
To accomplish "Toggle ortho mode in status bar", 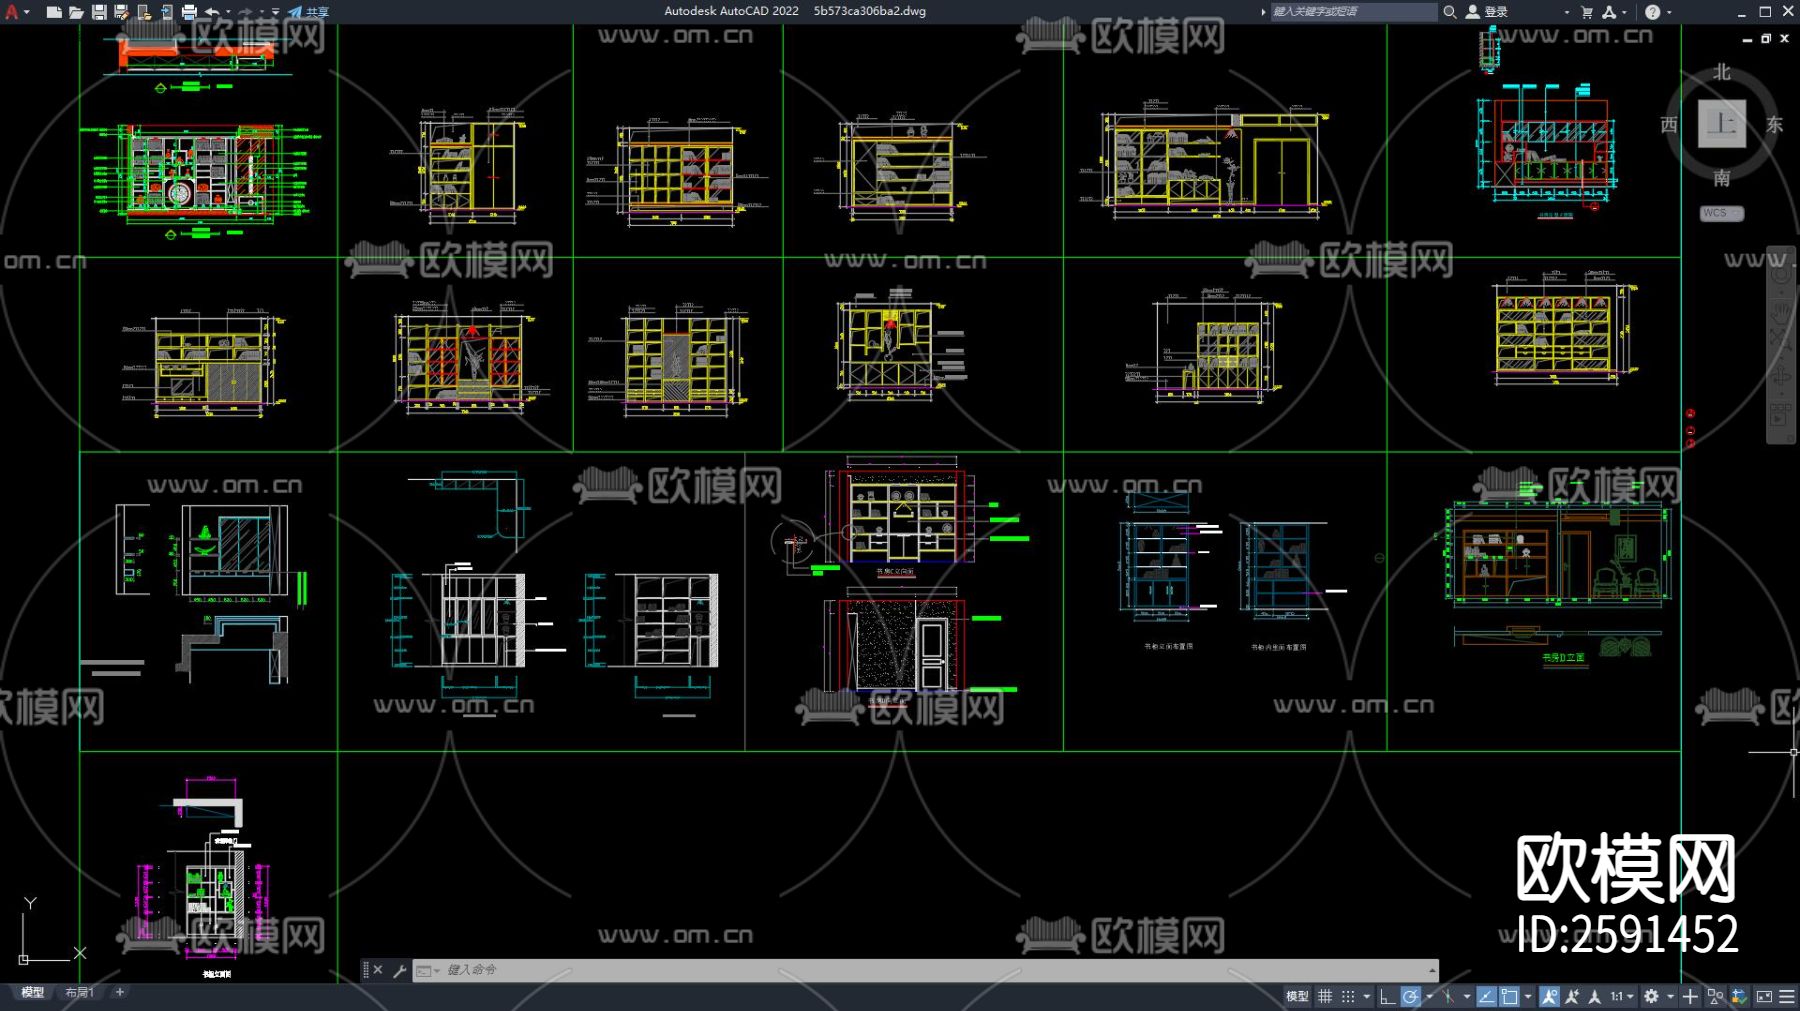I will pyautogui.click(x=1387, y=996).
